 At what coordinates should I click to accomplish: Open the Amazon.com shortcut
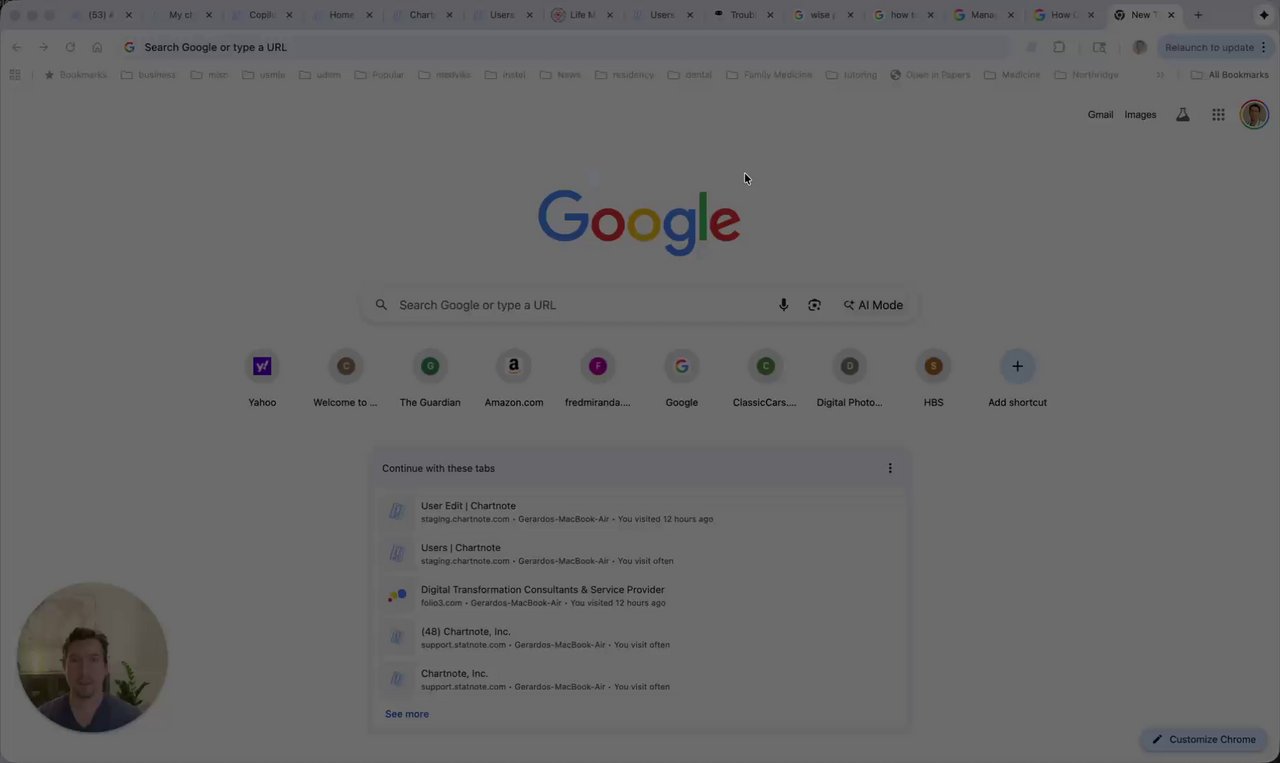tap(514, 379)
